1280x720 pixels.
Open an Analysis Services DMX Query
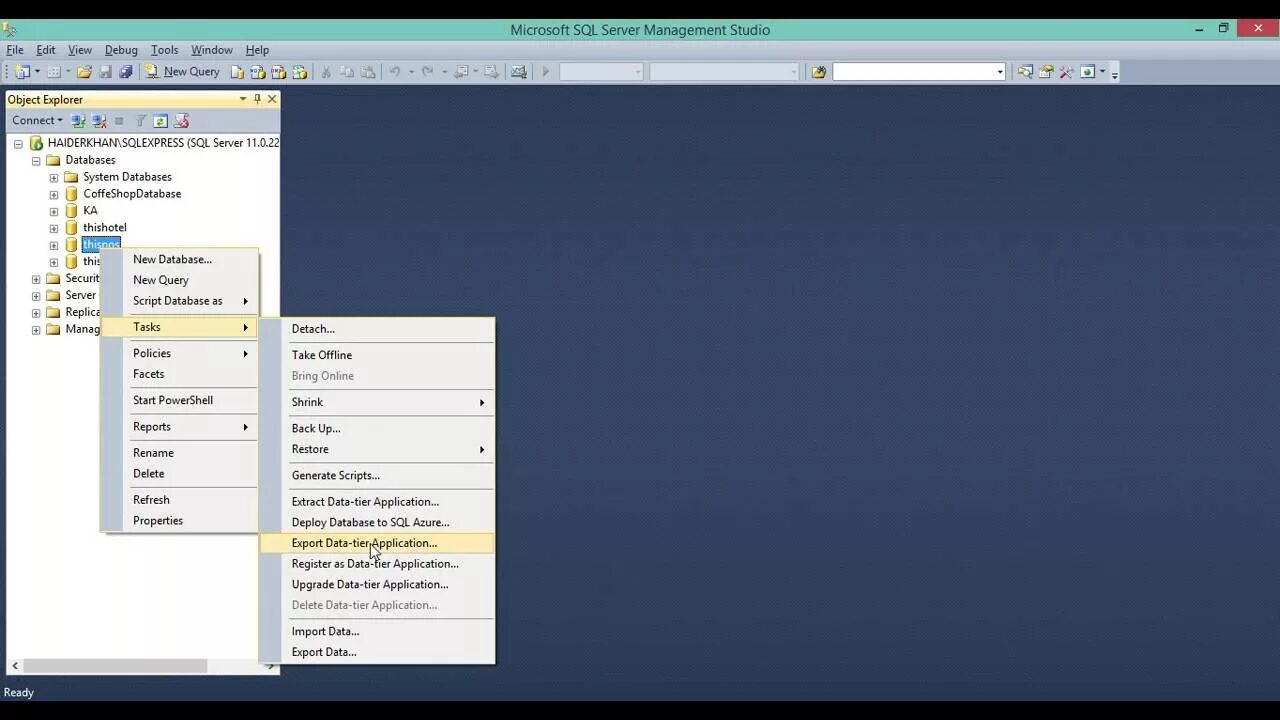278,72
